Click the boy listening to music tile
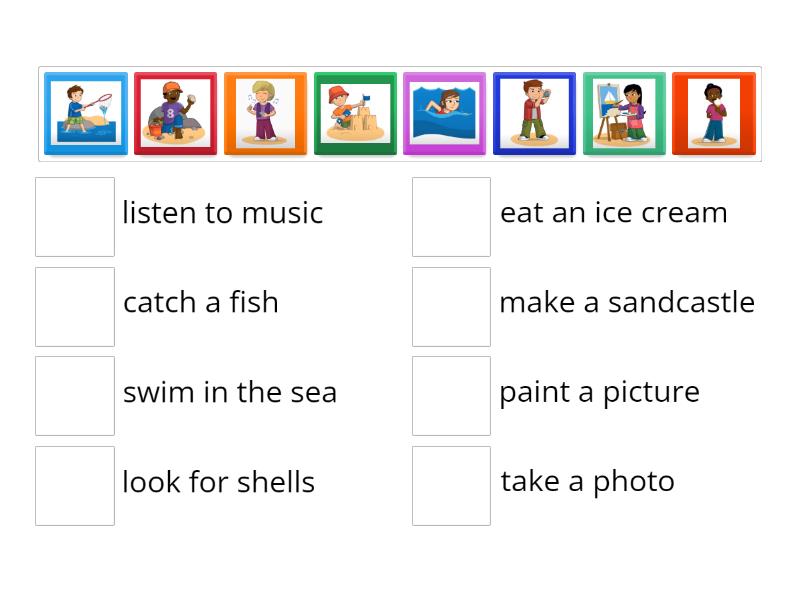The width and height of the screenshot is (800, 600). tap(265, 114)
